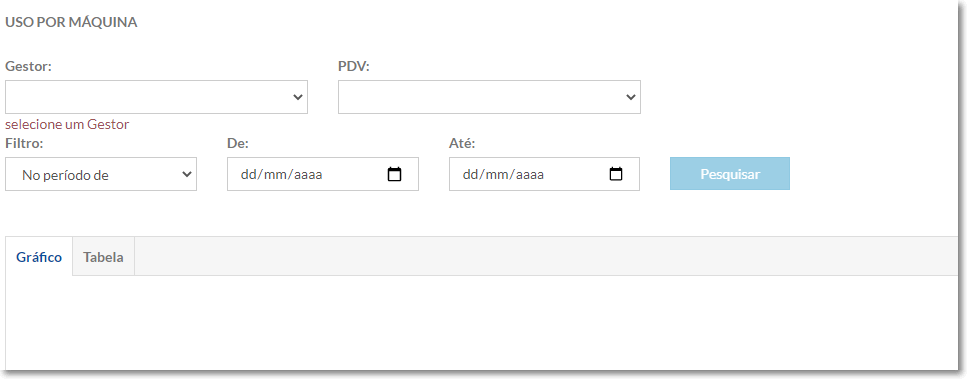This screenshot has width=967, height=379.
Task: Open the calendar picker in the Até field
Action: click(x=615, y=174)
